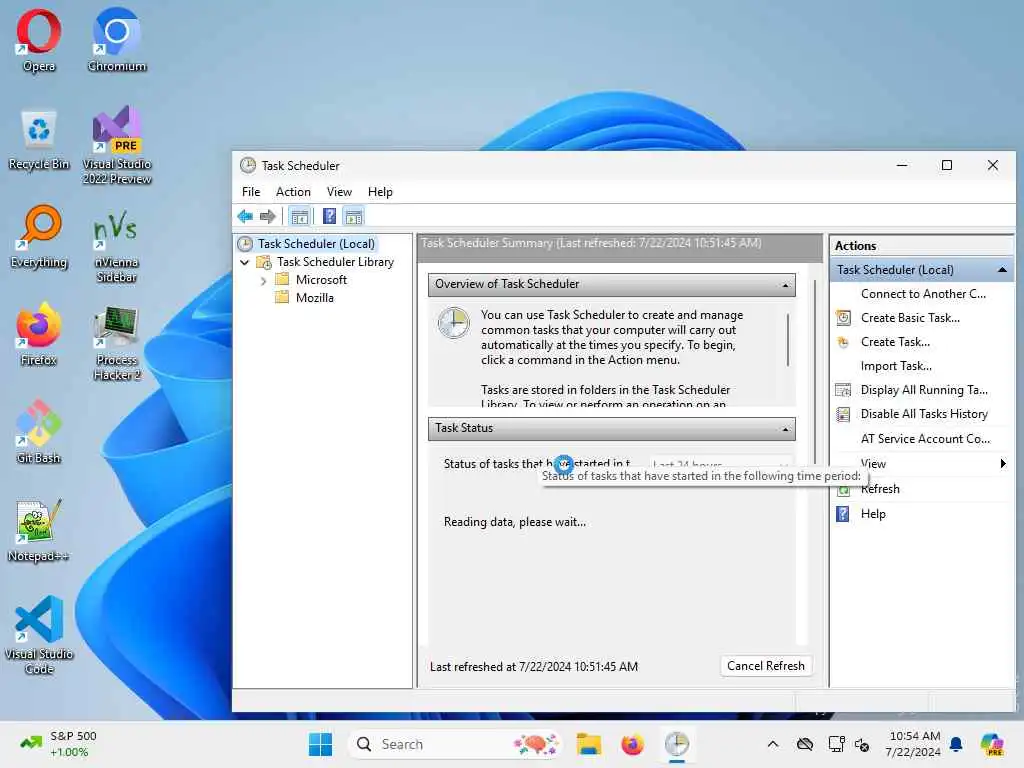Open the Microsoft folder in the tree
Viewport: 1024px width, 768px height.
321,280
